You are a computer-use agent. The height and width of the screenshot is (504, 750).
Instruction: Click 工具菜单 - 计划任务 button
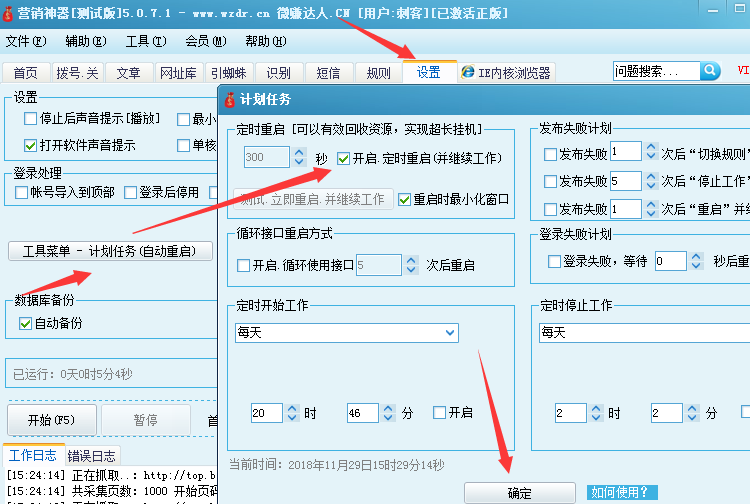tap(109, 251)
